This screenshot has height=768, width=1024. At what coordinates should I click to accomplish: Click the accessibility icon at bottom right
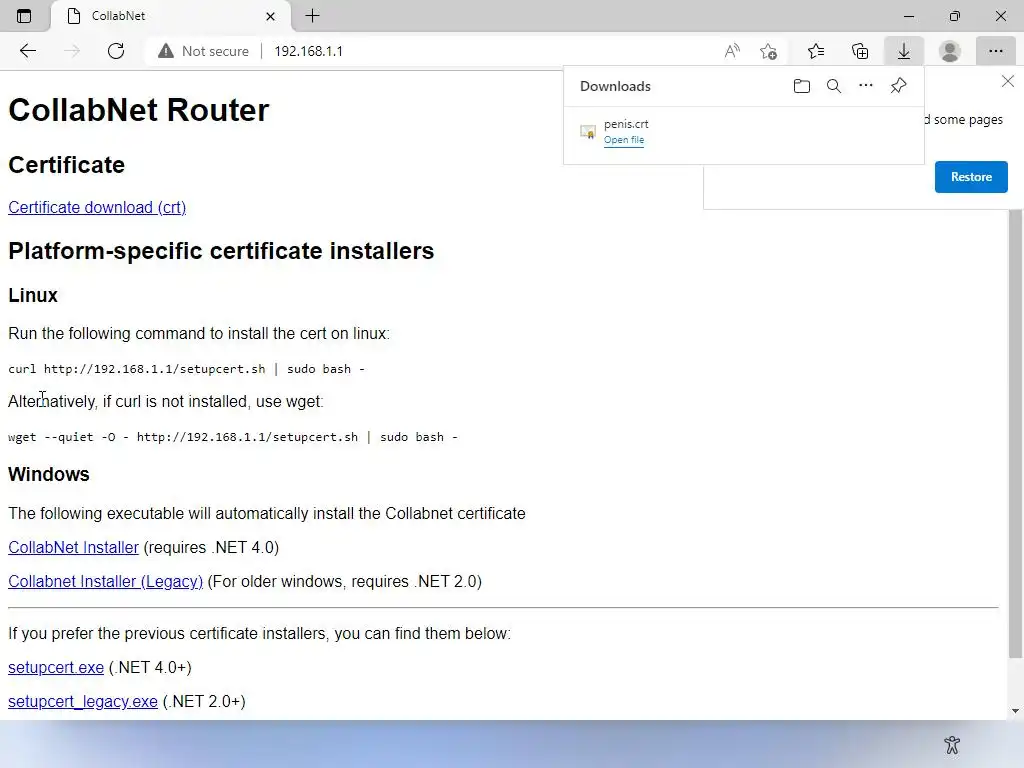952,744
